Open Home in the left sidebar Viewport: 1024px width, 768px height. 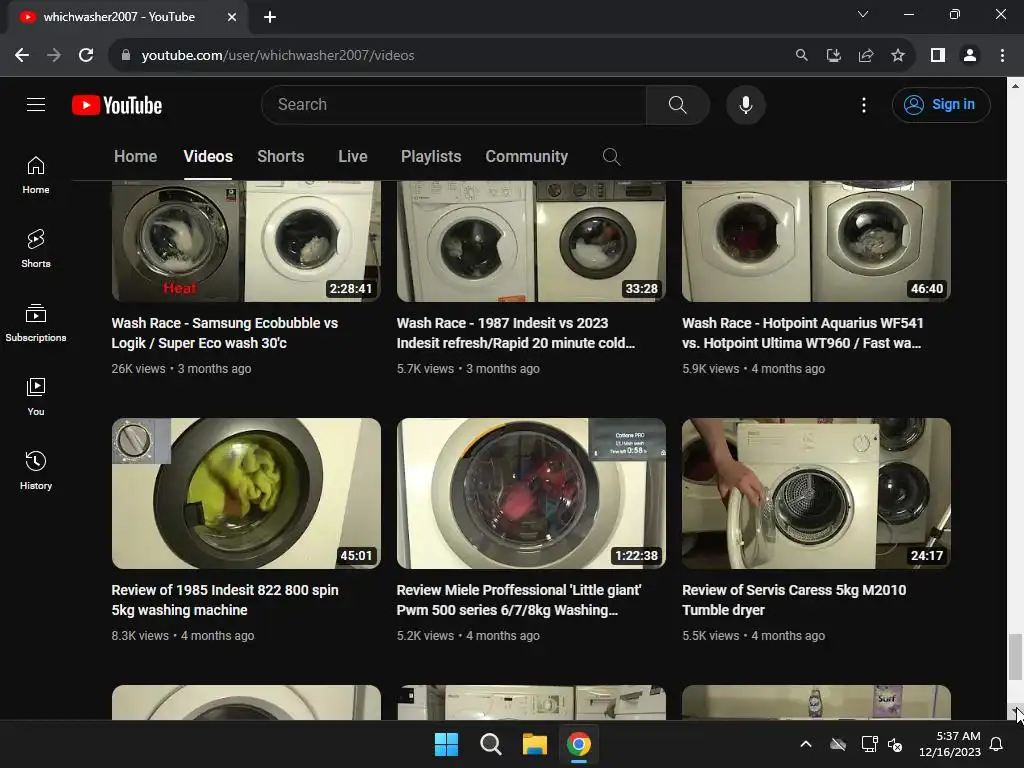click(x=36, y=175)
